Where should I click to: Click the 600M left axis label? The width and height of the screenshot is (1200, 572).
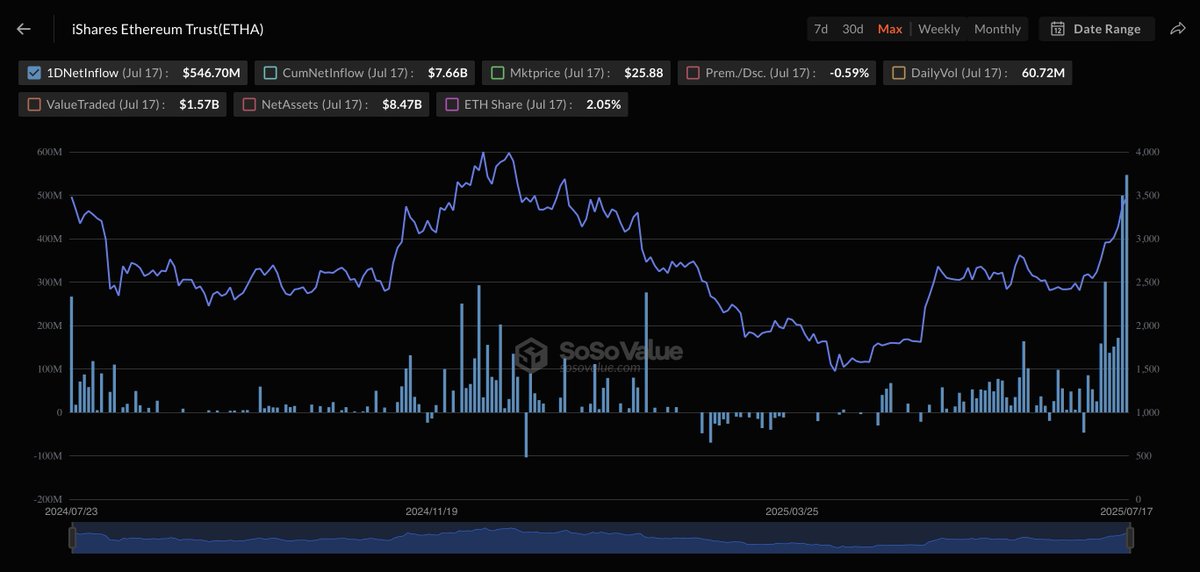[51, 152]
